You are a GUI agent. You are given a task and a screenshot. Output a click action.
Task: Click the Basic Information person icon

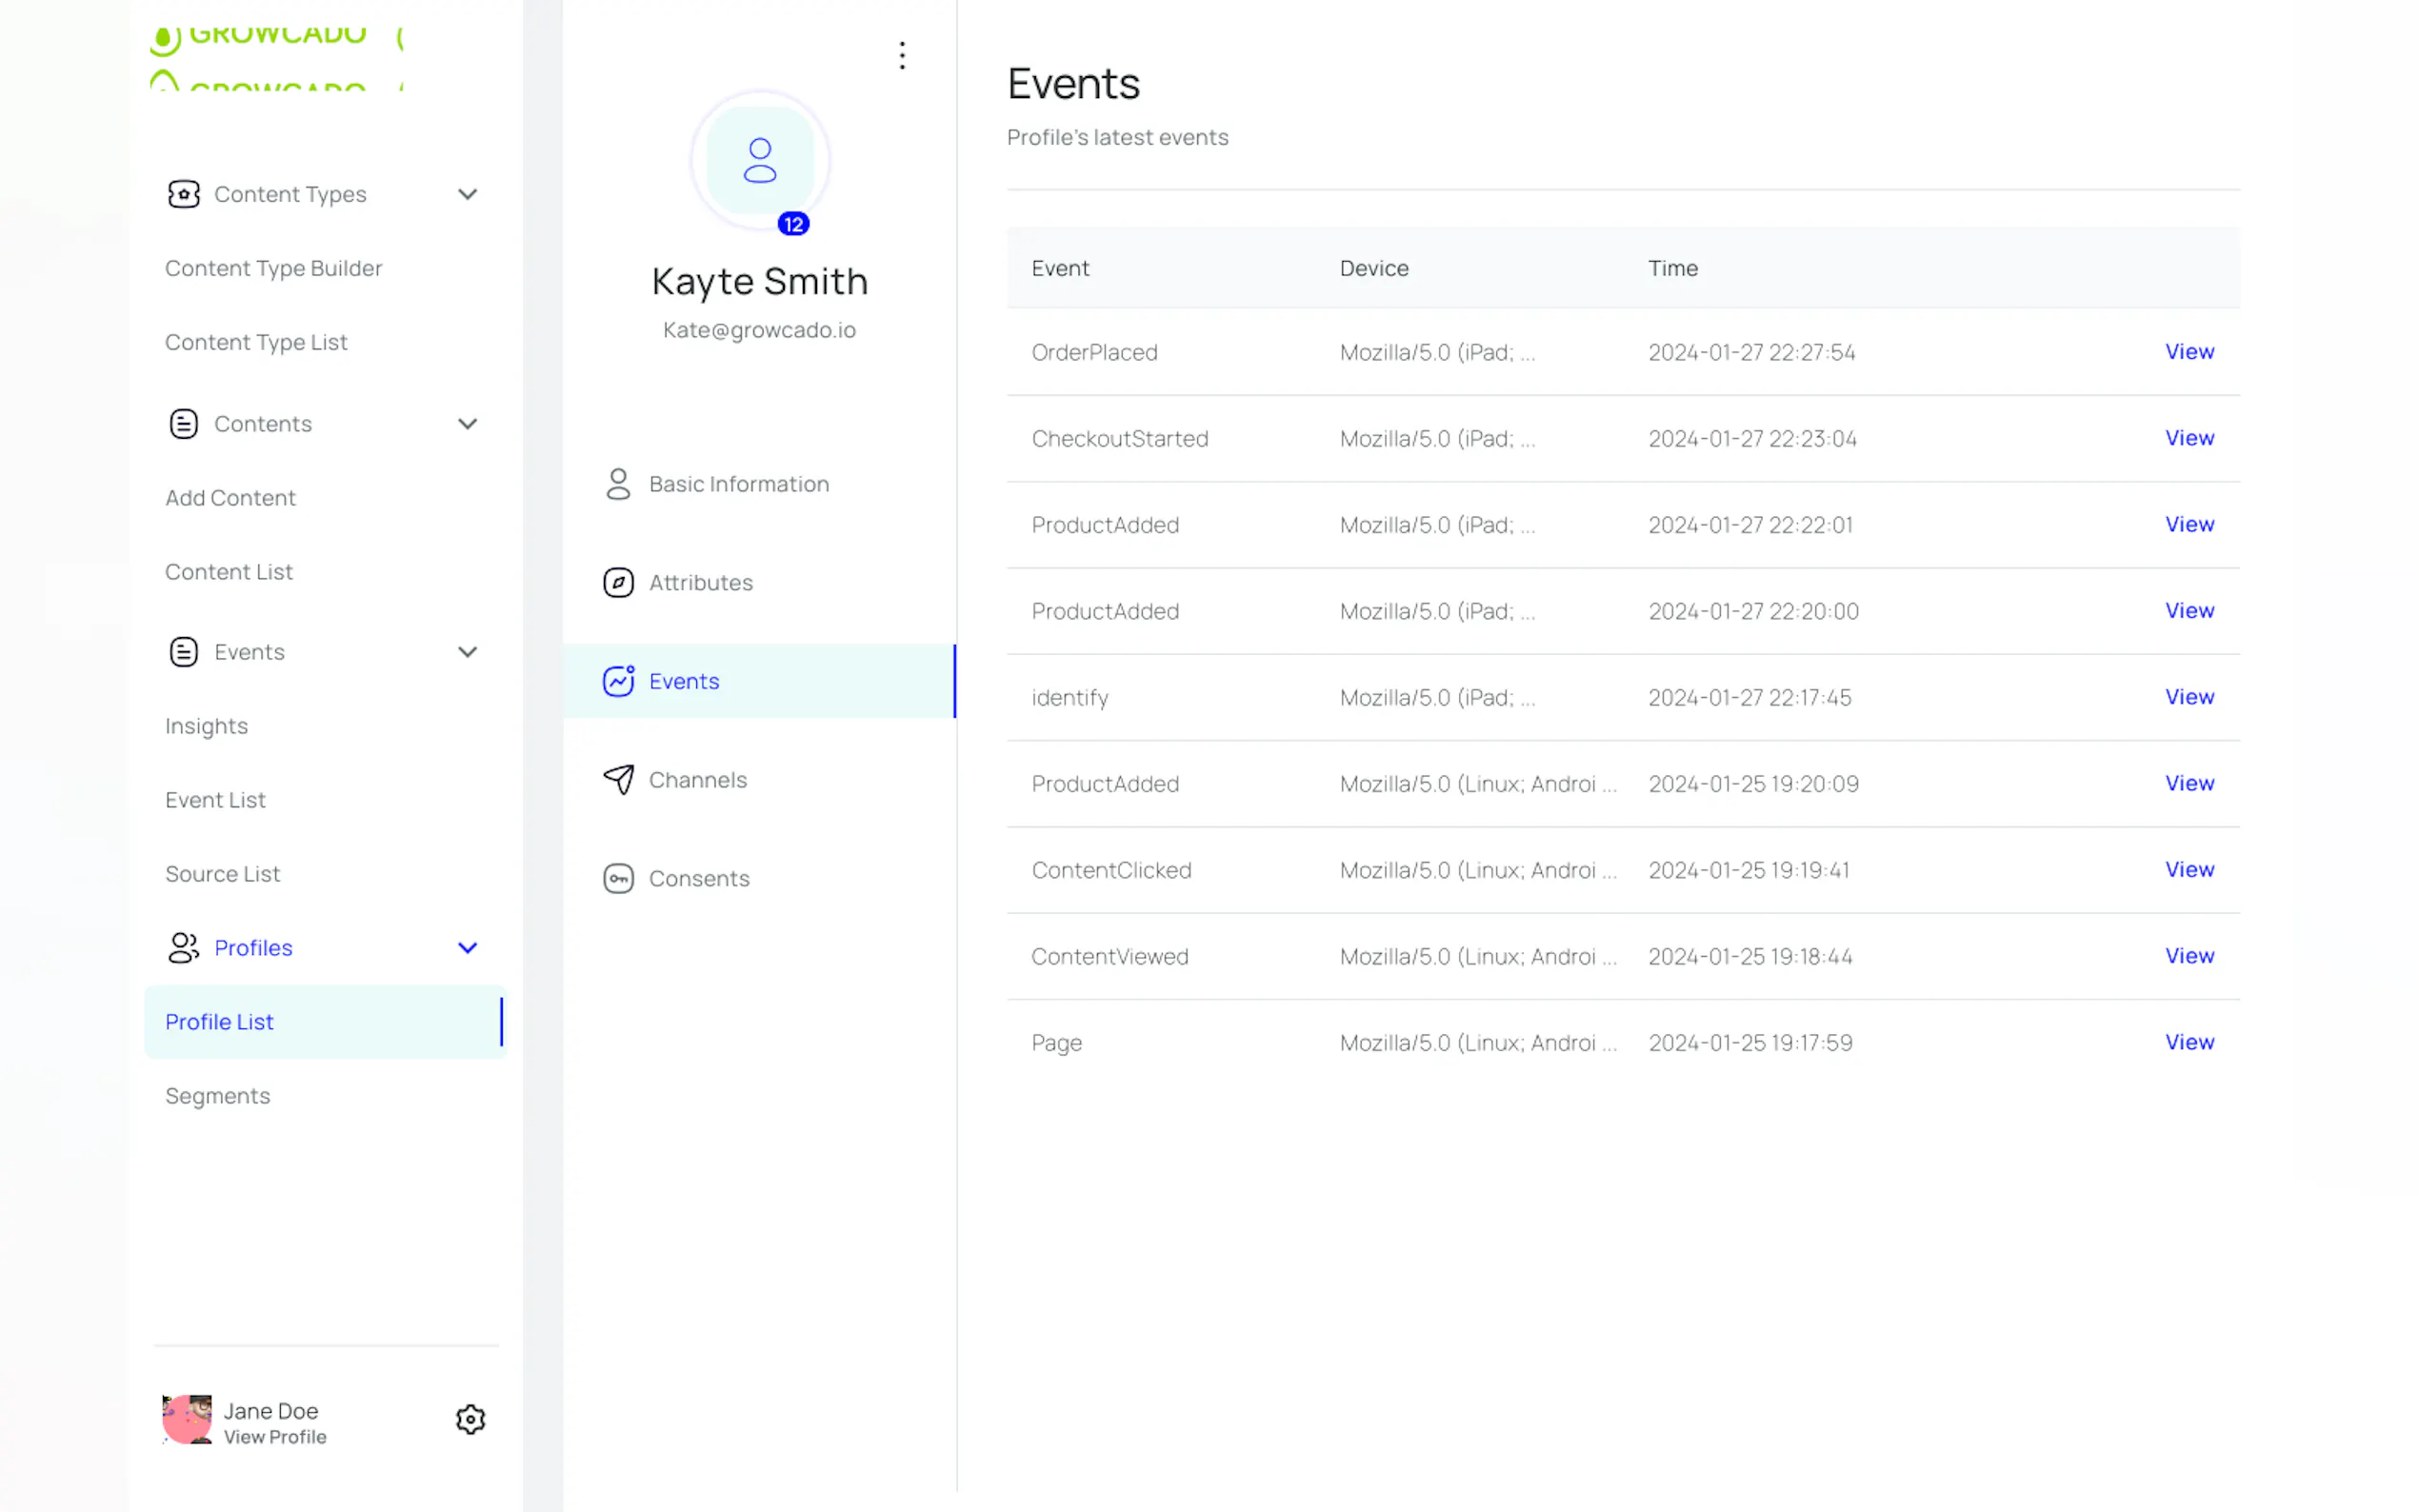coord(618,484)
